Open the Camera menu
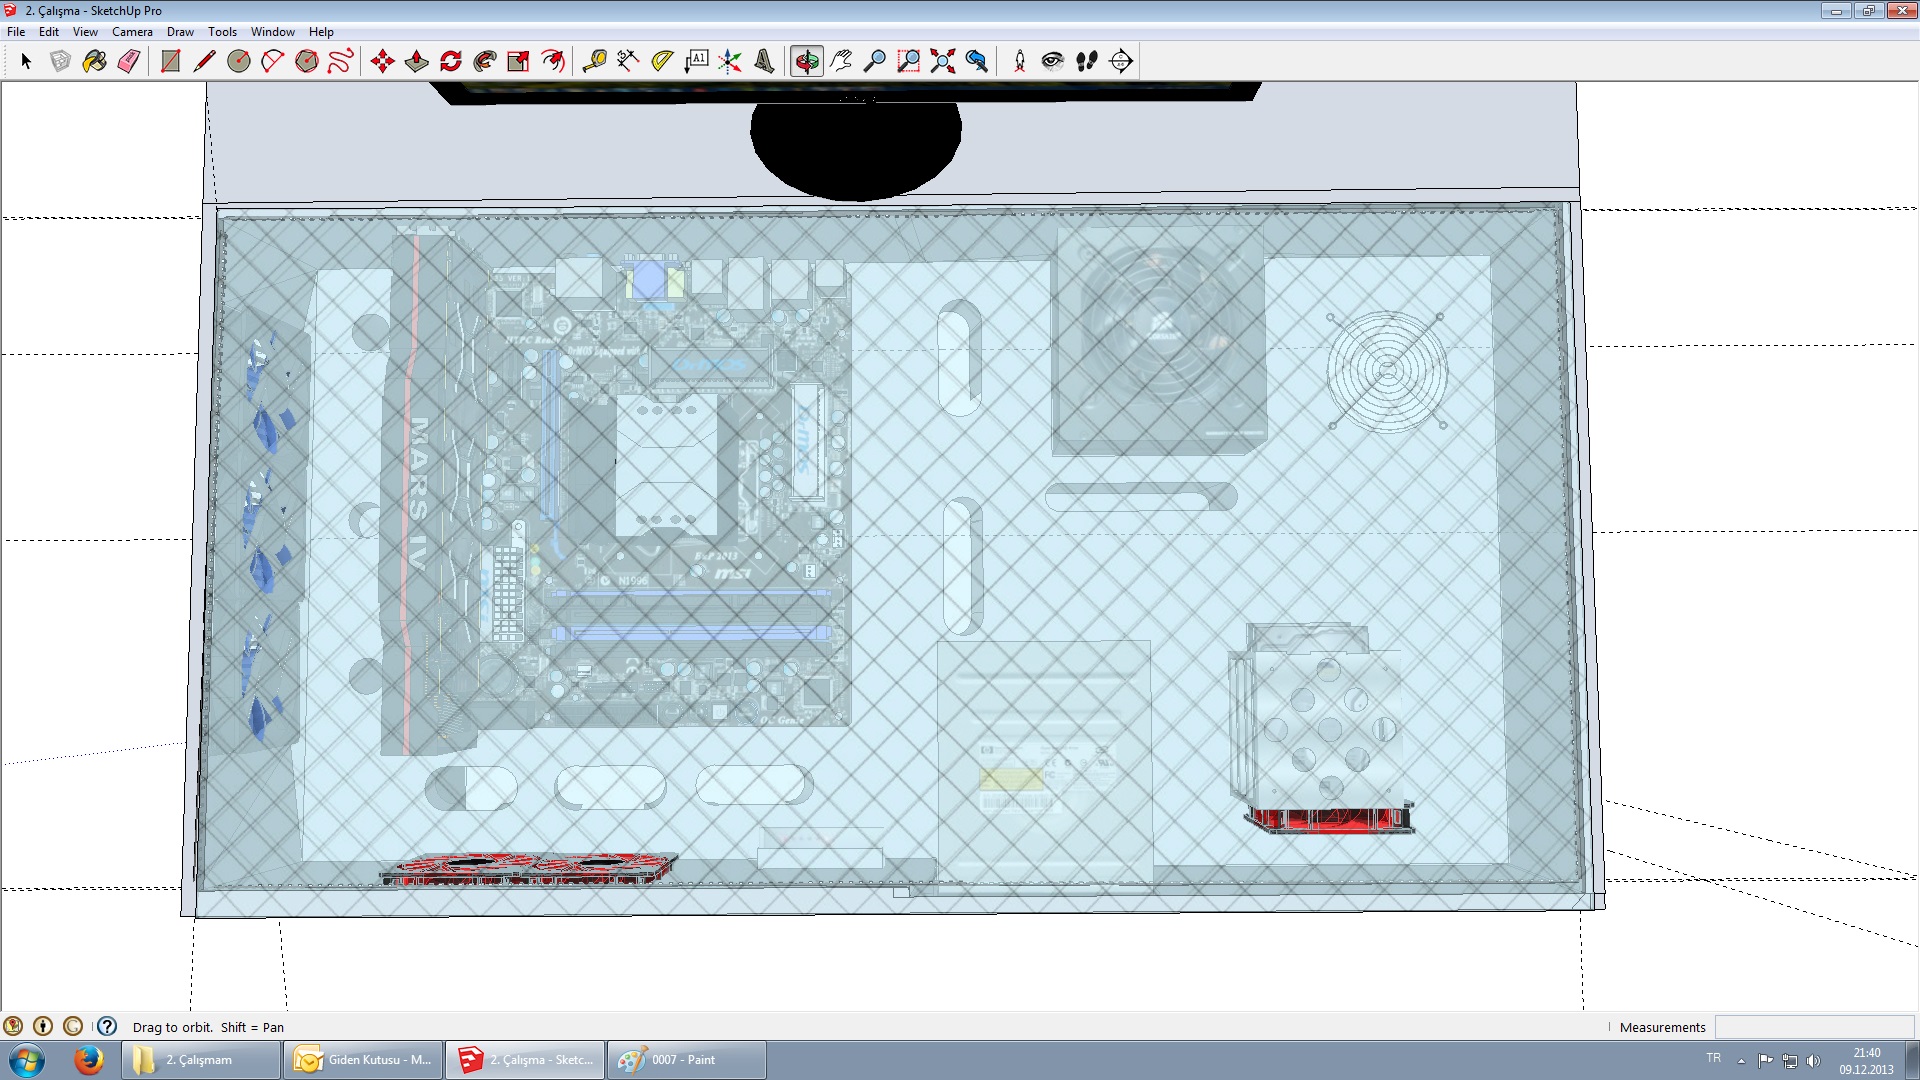This screenshot has height=1080, width=1920. click(132, 32)
